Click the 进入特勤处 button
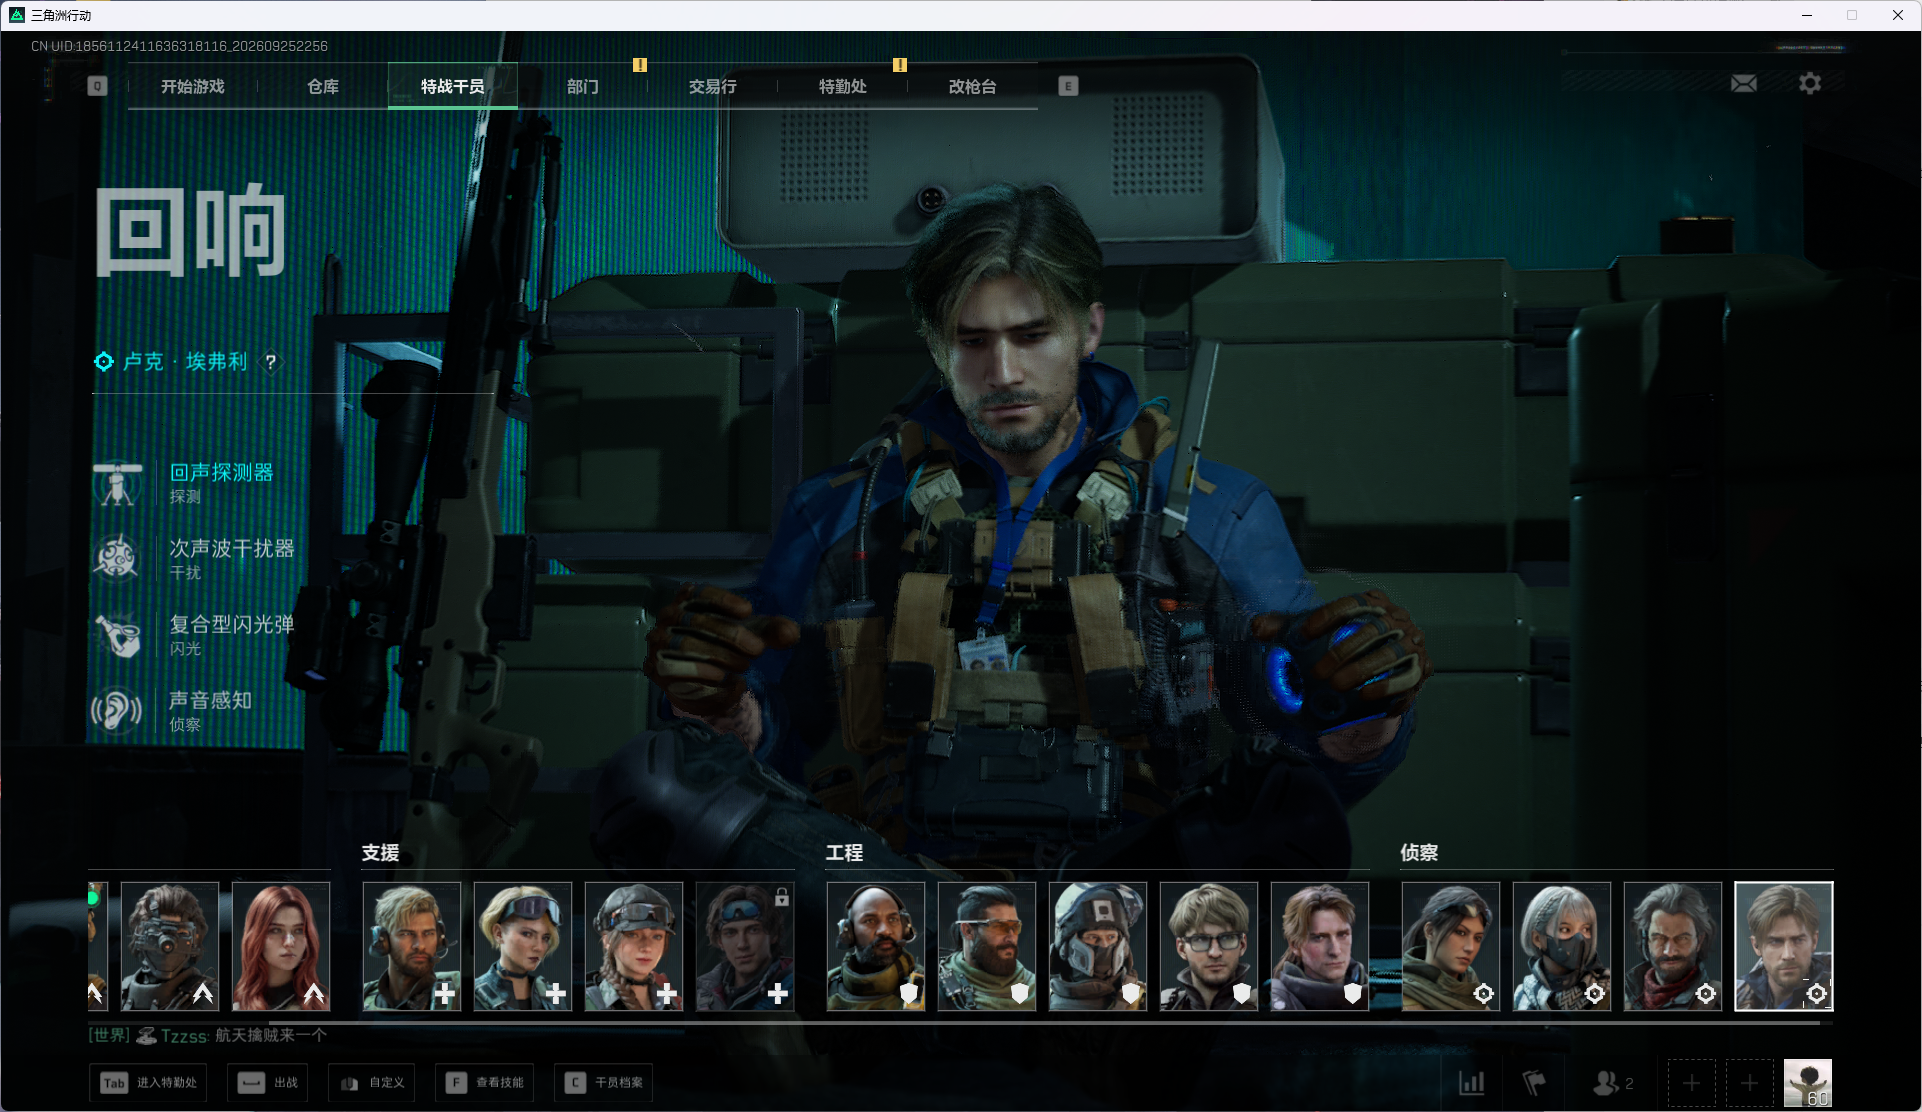Screen dimensions: 1922x1112 click(x=148, y=1083)
